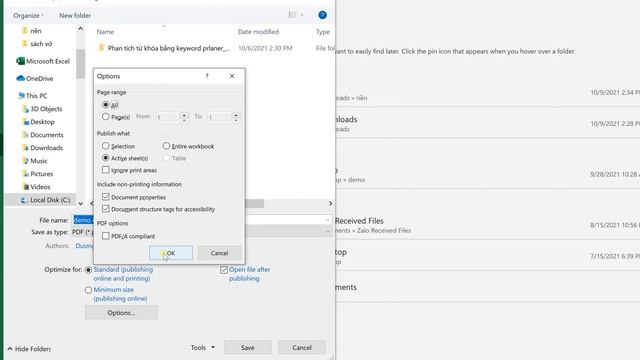640x360 pixels.
Task: Choose the Entire workbook option
Action: (166, 146)
